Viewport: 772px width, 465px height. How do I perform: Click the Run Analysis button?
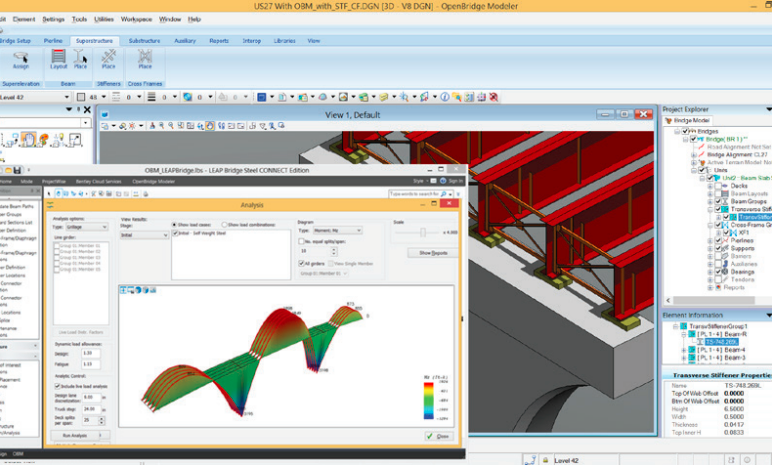pyautogui.click(x=78, y=436)
